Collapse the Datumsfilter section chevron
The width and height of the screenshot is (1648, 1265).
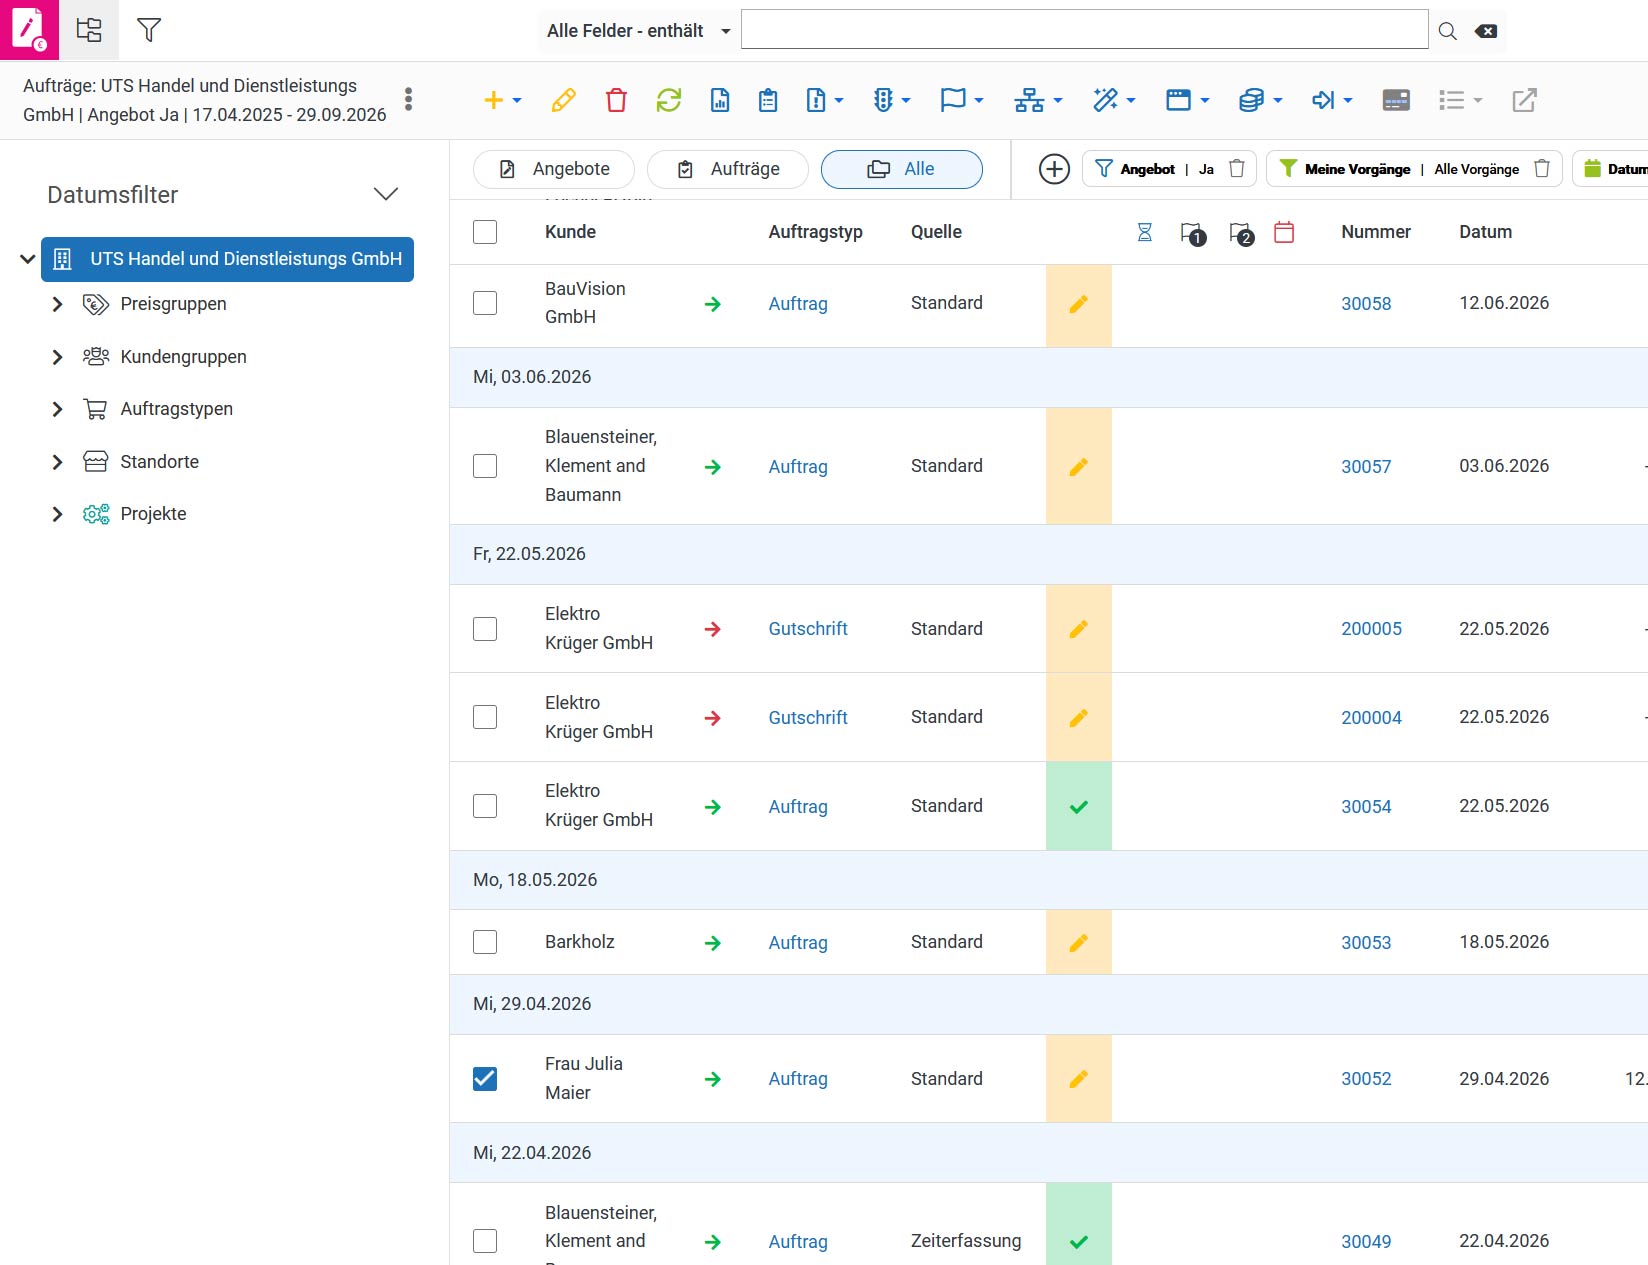pos(385,194)
